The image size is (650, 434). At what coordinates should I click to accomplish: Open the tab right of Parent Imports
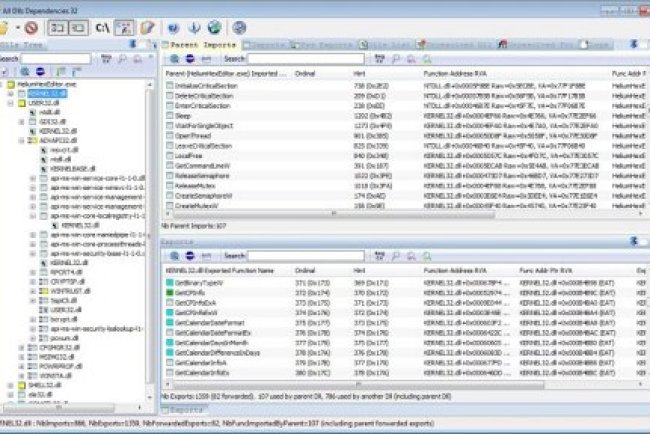pos(265,44)
